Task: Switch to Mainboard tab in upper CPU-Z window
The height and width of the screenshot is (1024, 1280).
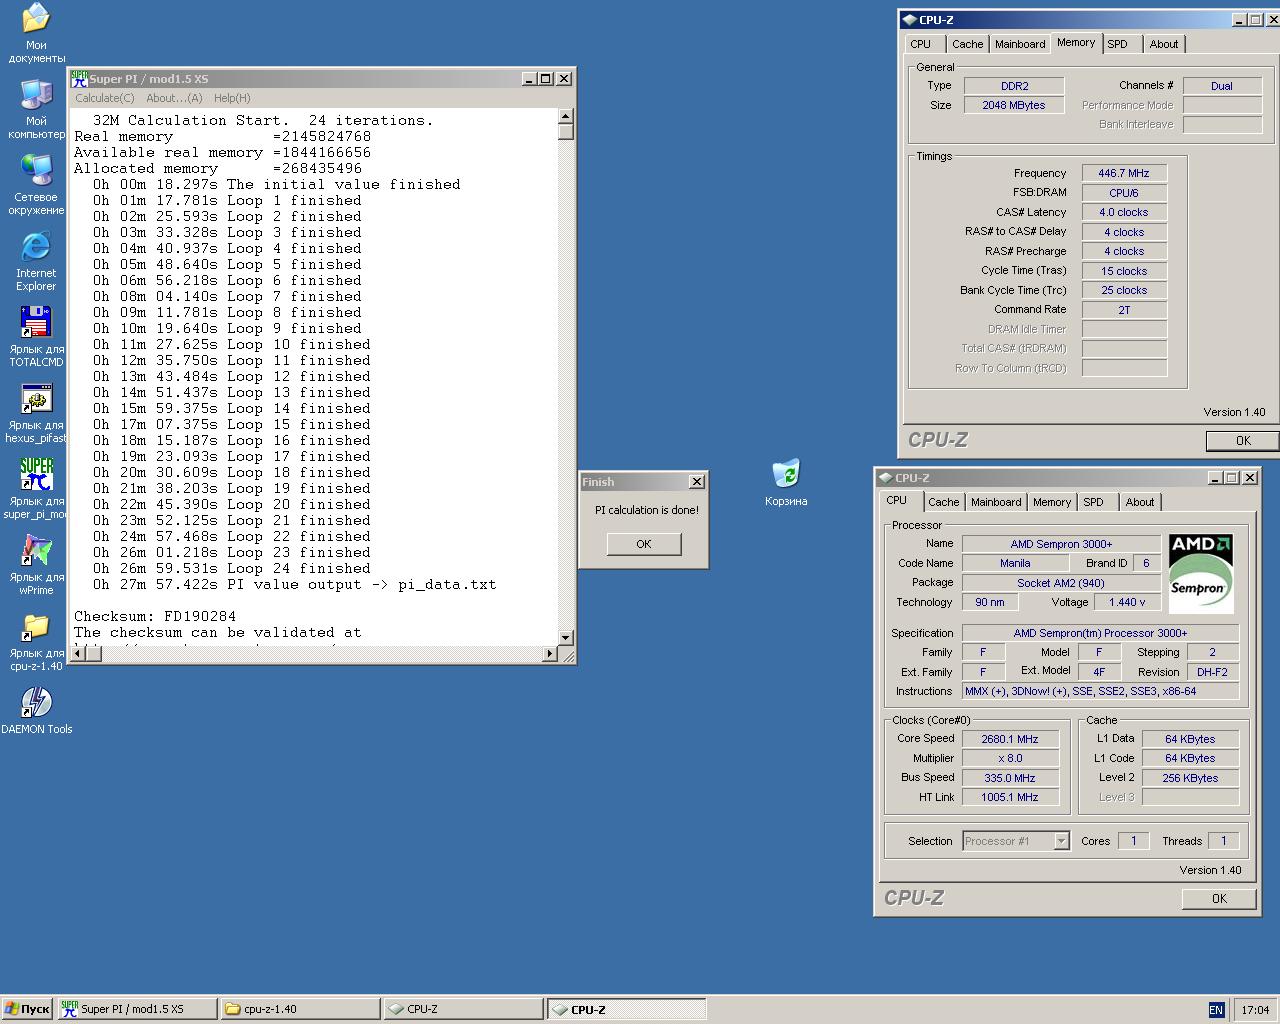Action: (x=1020, y=44)
